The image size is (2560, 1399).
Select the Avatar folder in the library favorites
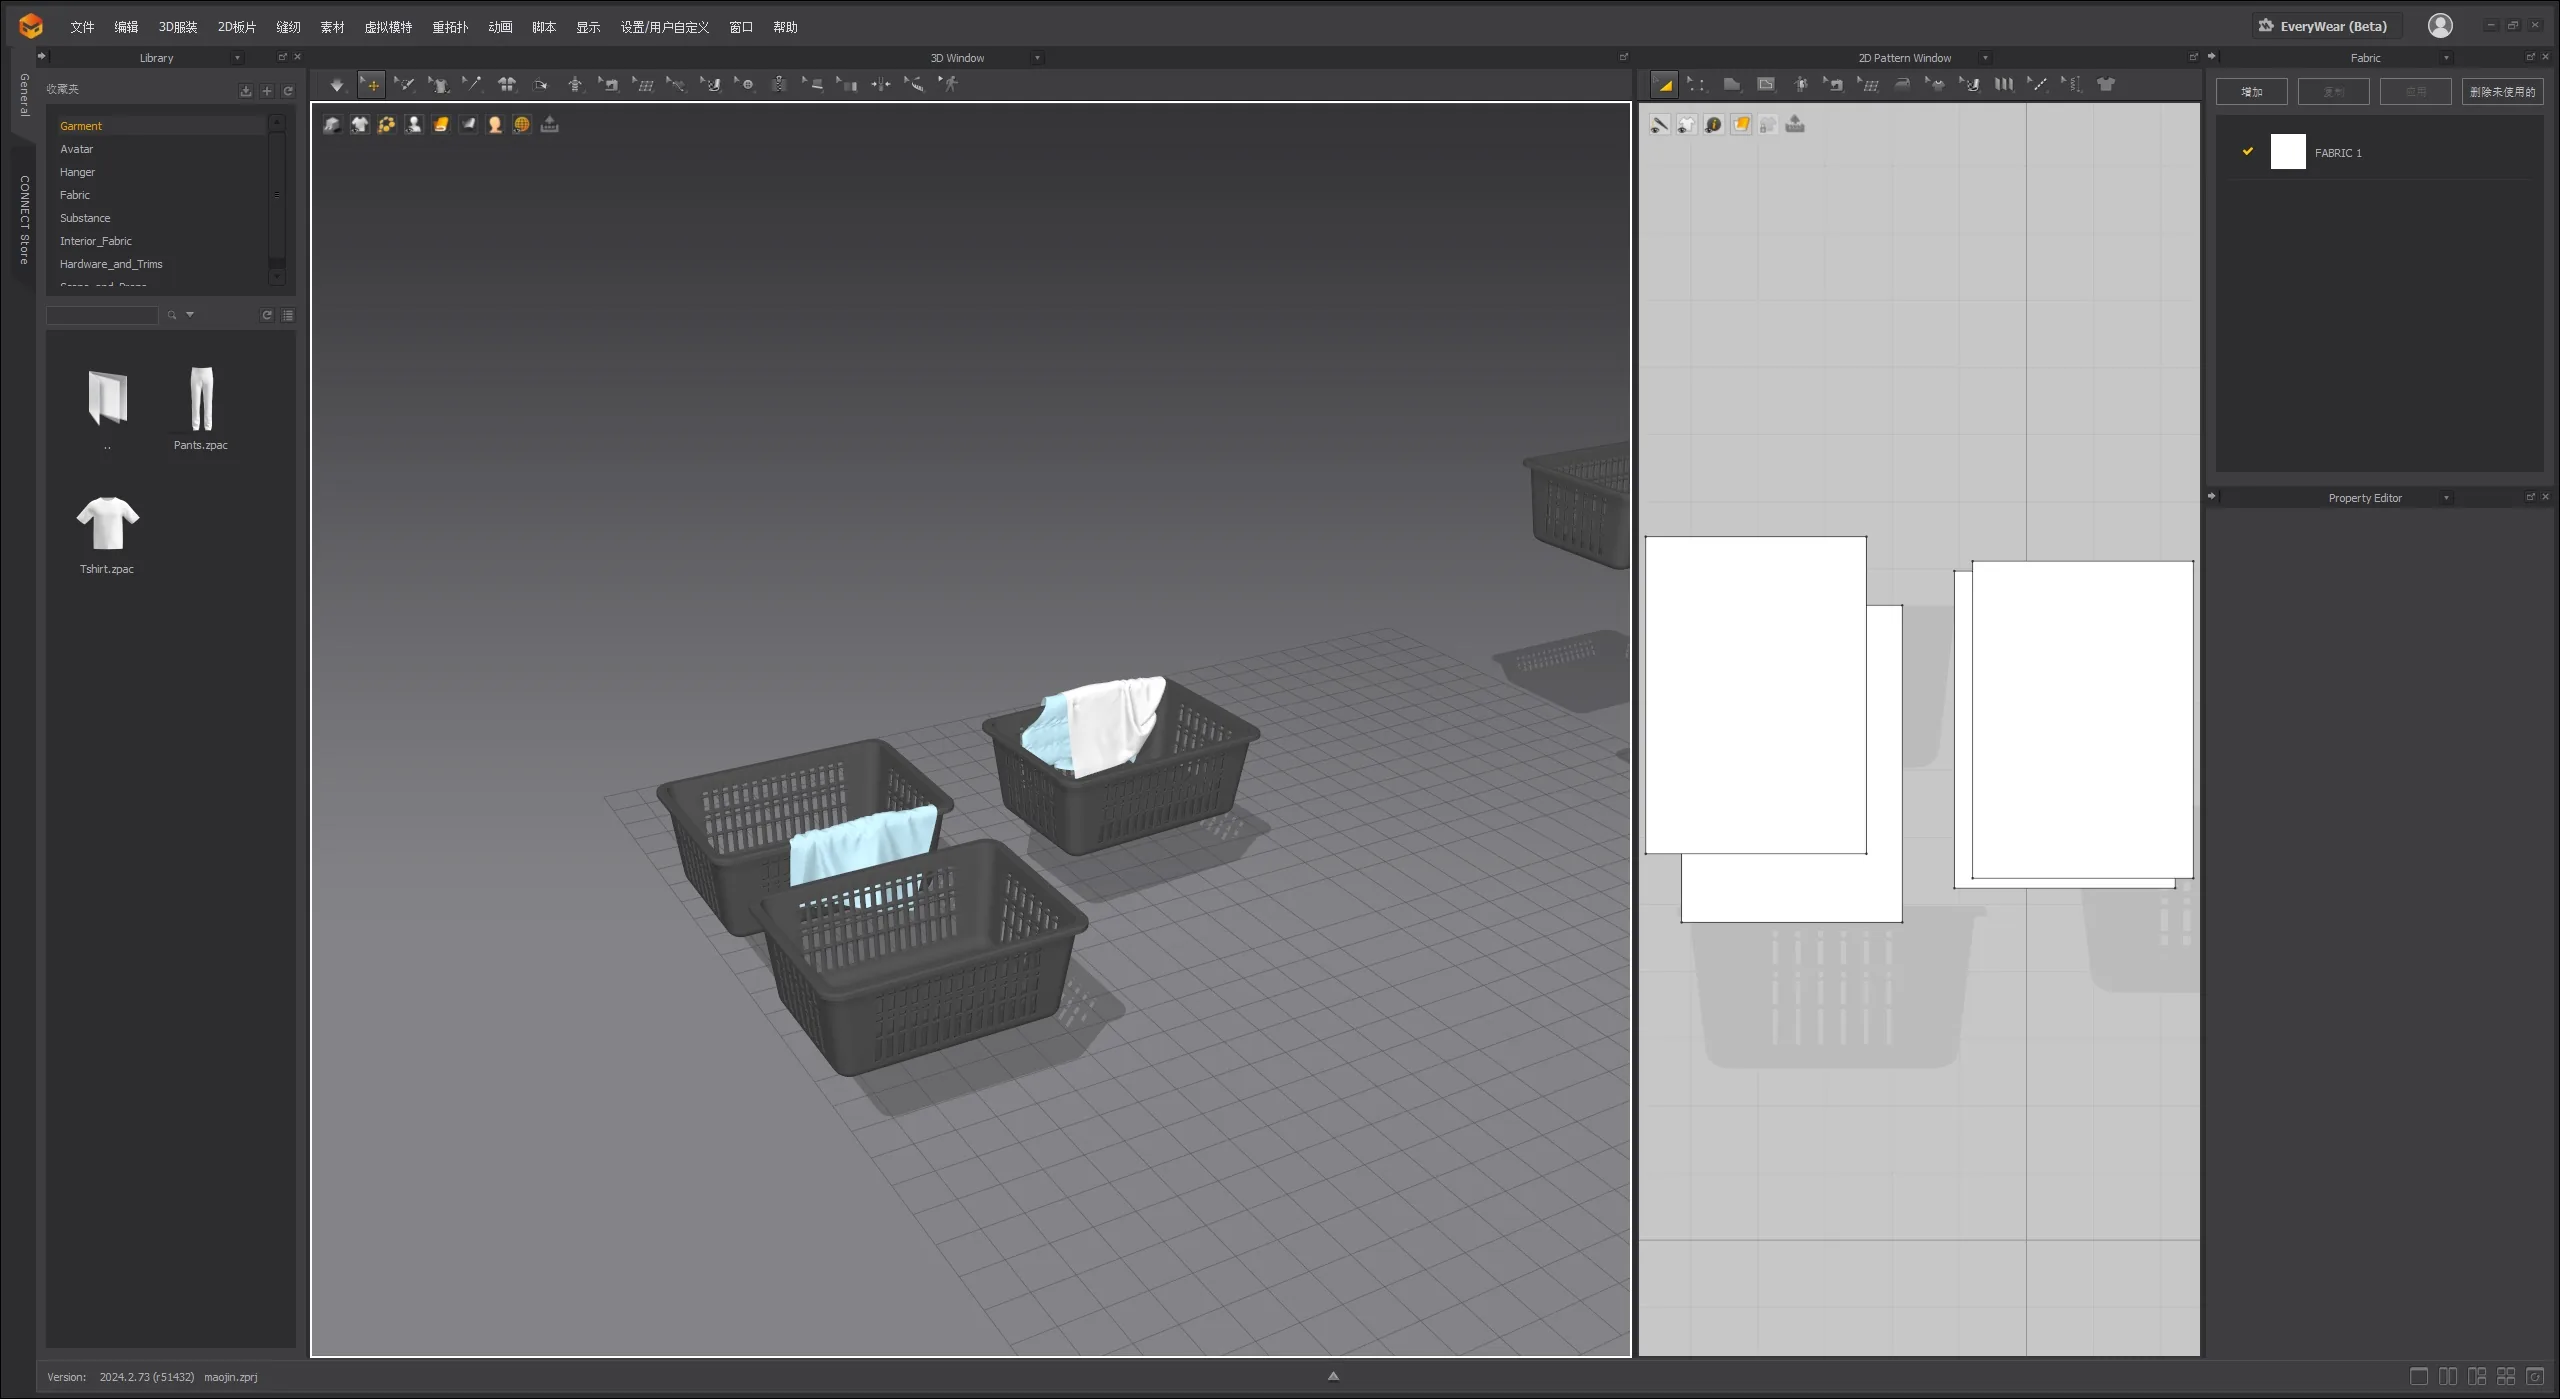(76, 149)
